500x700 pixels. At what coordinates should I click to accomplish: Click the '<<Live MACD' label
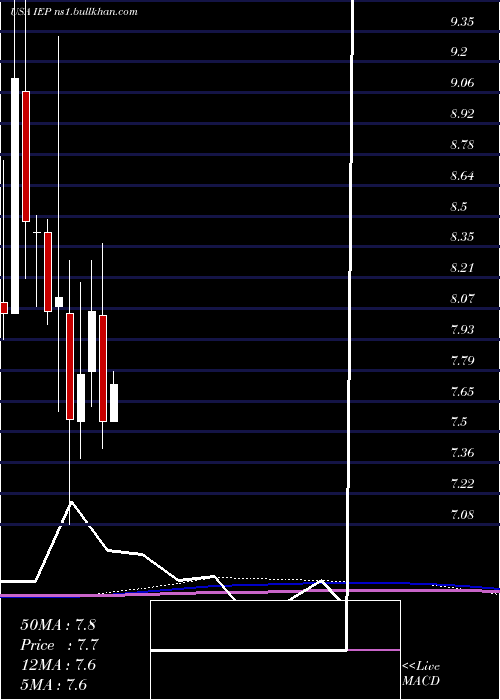(x=421, y=673)
